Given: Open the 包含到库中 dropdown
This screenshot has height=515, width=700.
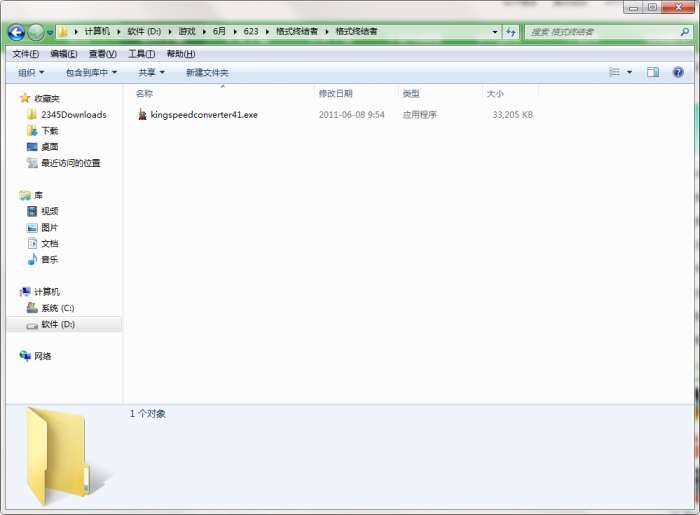Looking at the screenshot, I should 91,72.
